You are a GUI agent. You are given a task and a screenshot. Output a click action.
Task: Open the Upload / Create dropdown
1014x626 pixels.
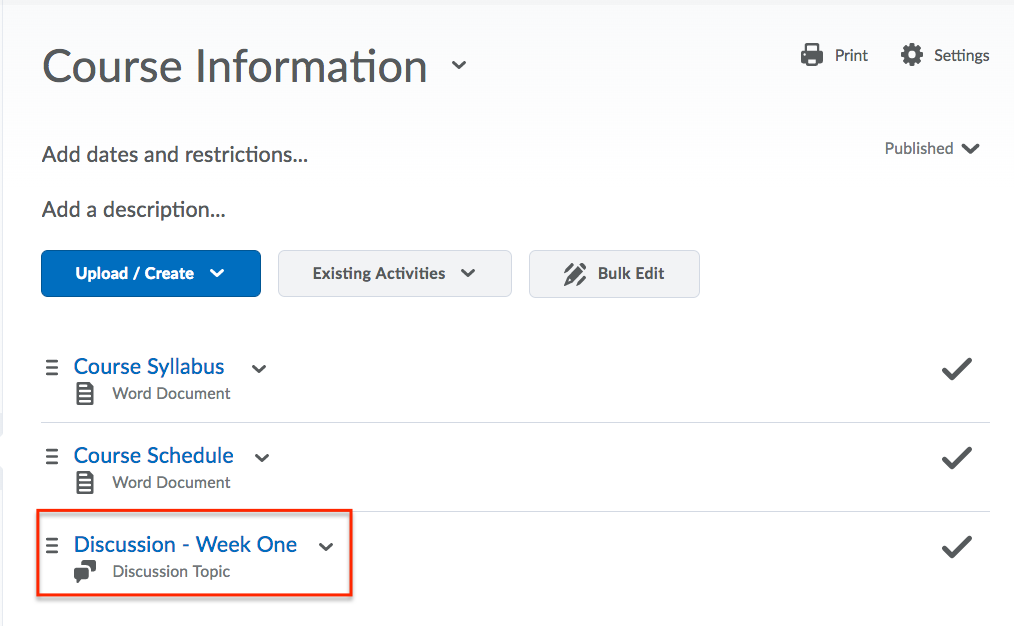pyautogui.click(x=151, y=274)
